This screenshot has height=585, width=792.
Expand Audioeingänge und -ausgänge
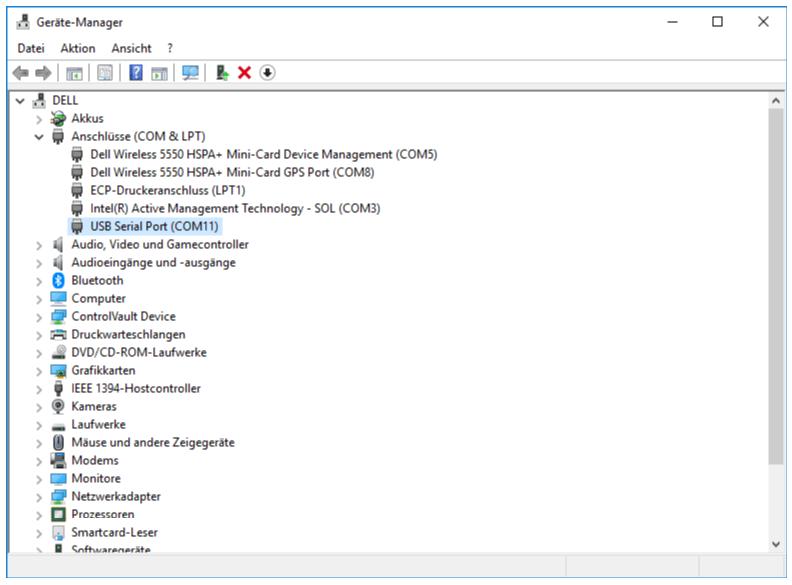coord(39,263)
